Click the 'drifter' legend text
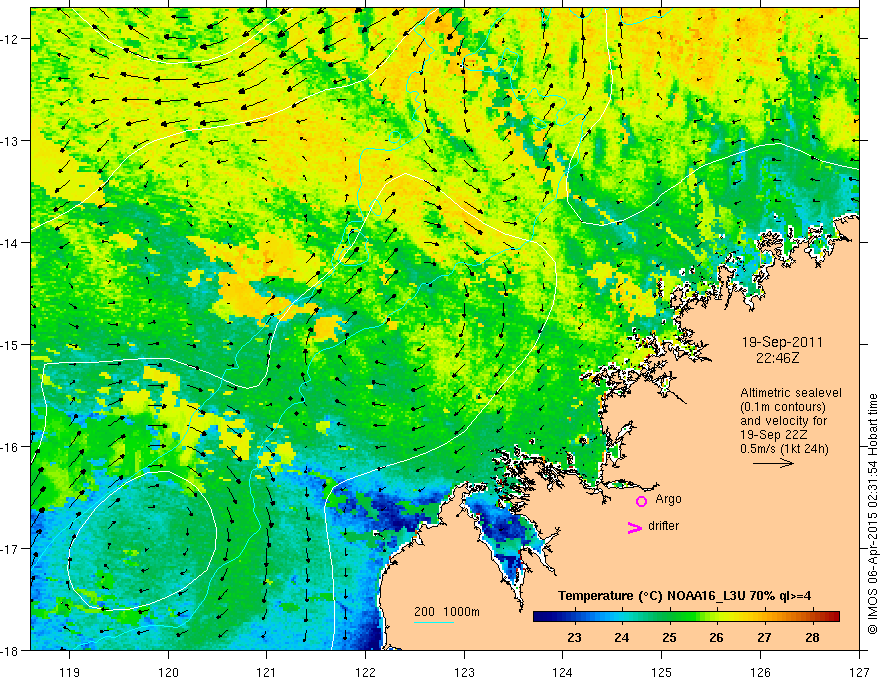The image size is (880, 680). click(663, 526)
